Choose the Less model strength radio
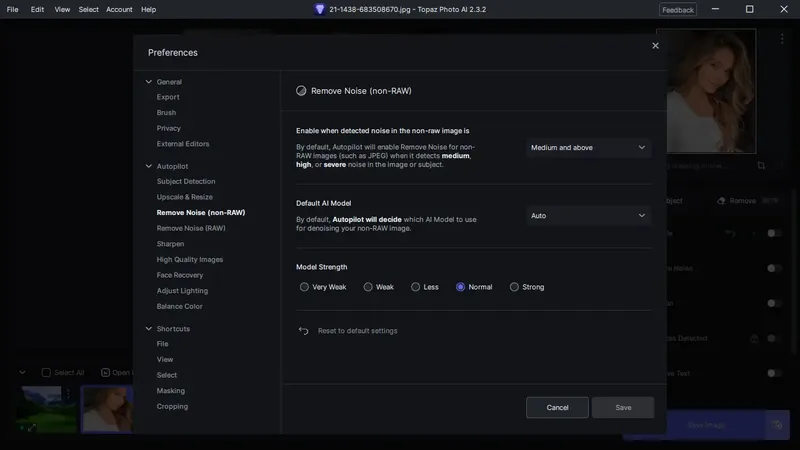 click(x=415, y=287)
